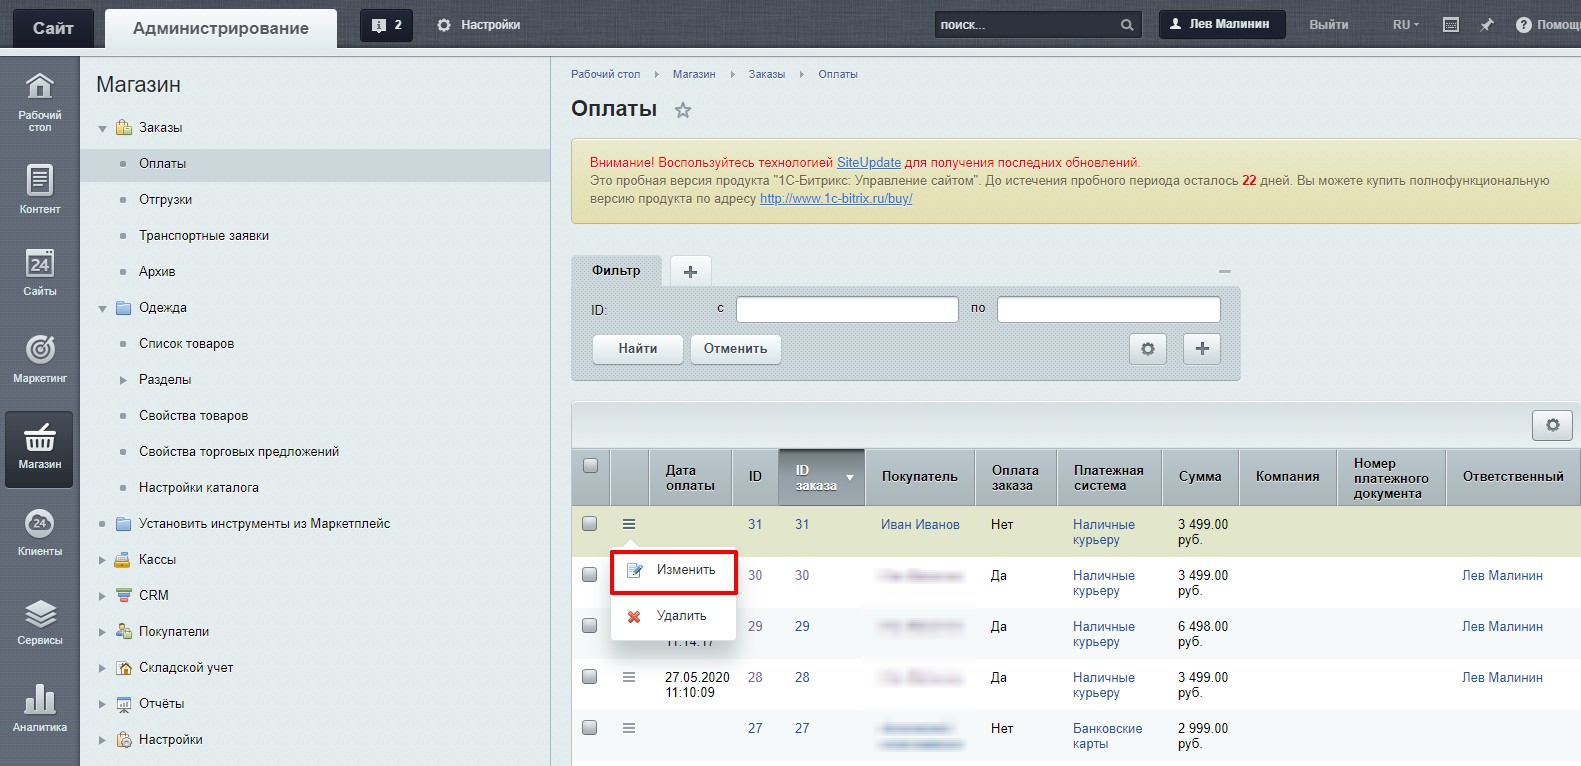The height and width of the screenshot is (766, 1581).
Task: Toggle the select-all checkbox in table header
Action: click(x=590, y=466)
